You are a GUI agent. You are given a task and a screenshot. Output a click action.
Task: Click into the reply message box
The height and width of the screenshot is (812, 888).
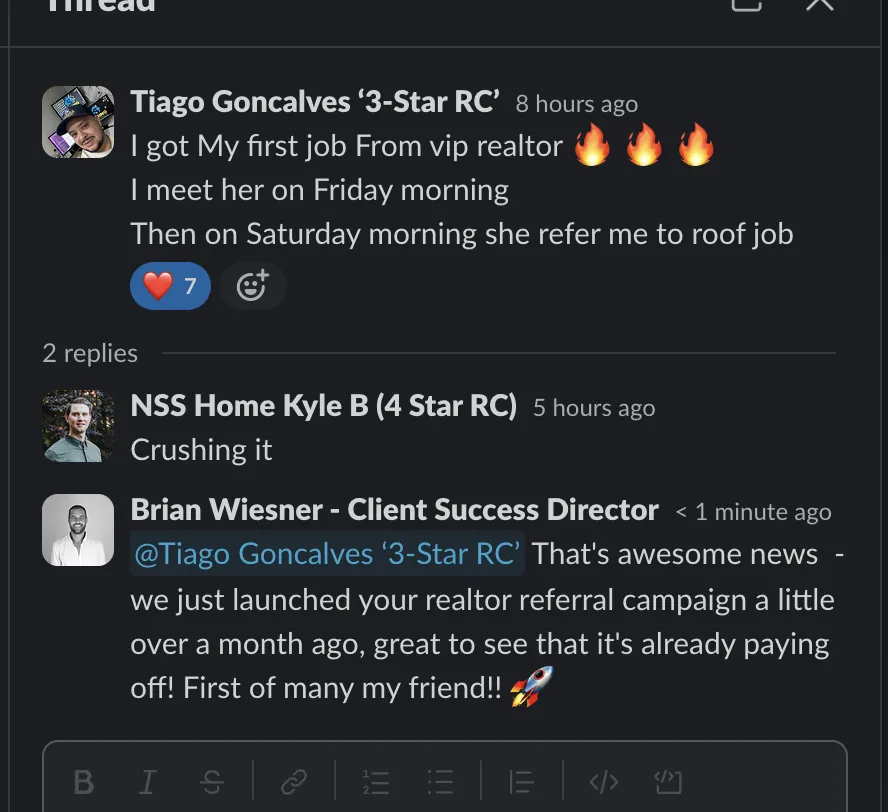tap(445, 776)
